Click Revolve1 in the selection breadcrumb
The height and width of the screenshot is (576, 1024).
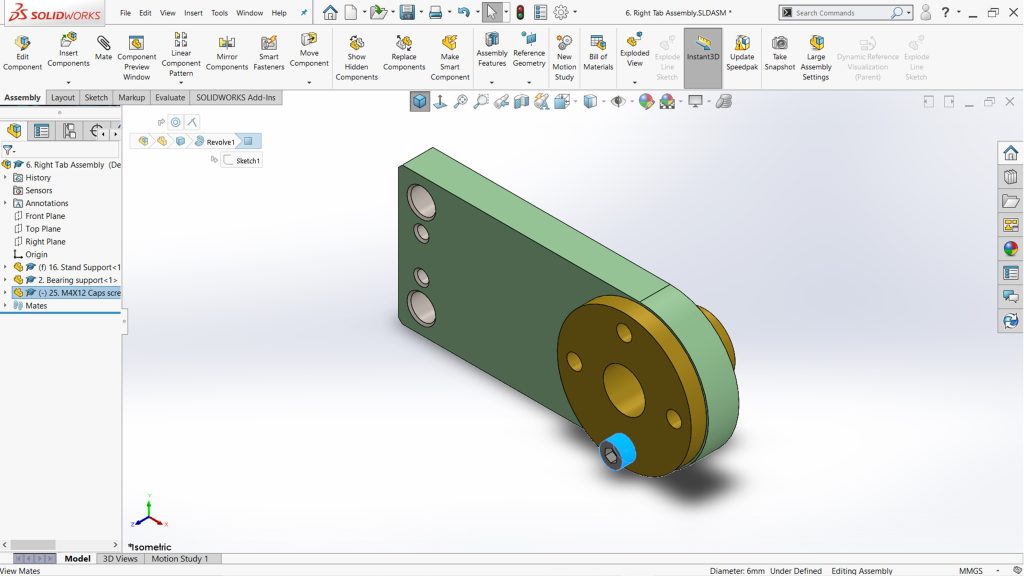(220, 142)
